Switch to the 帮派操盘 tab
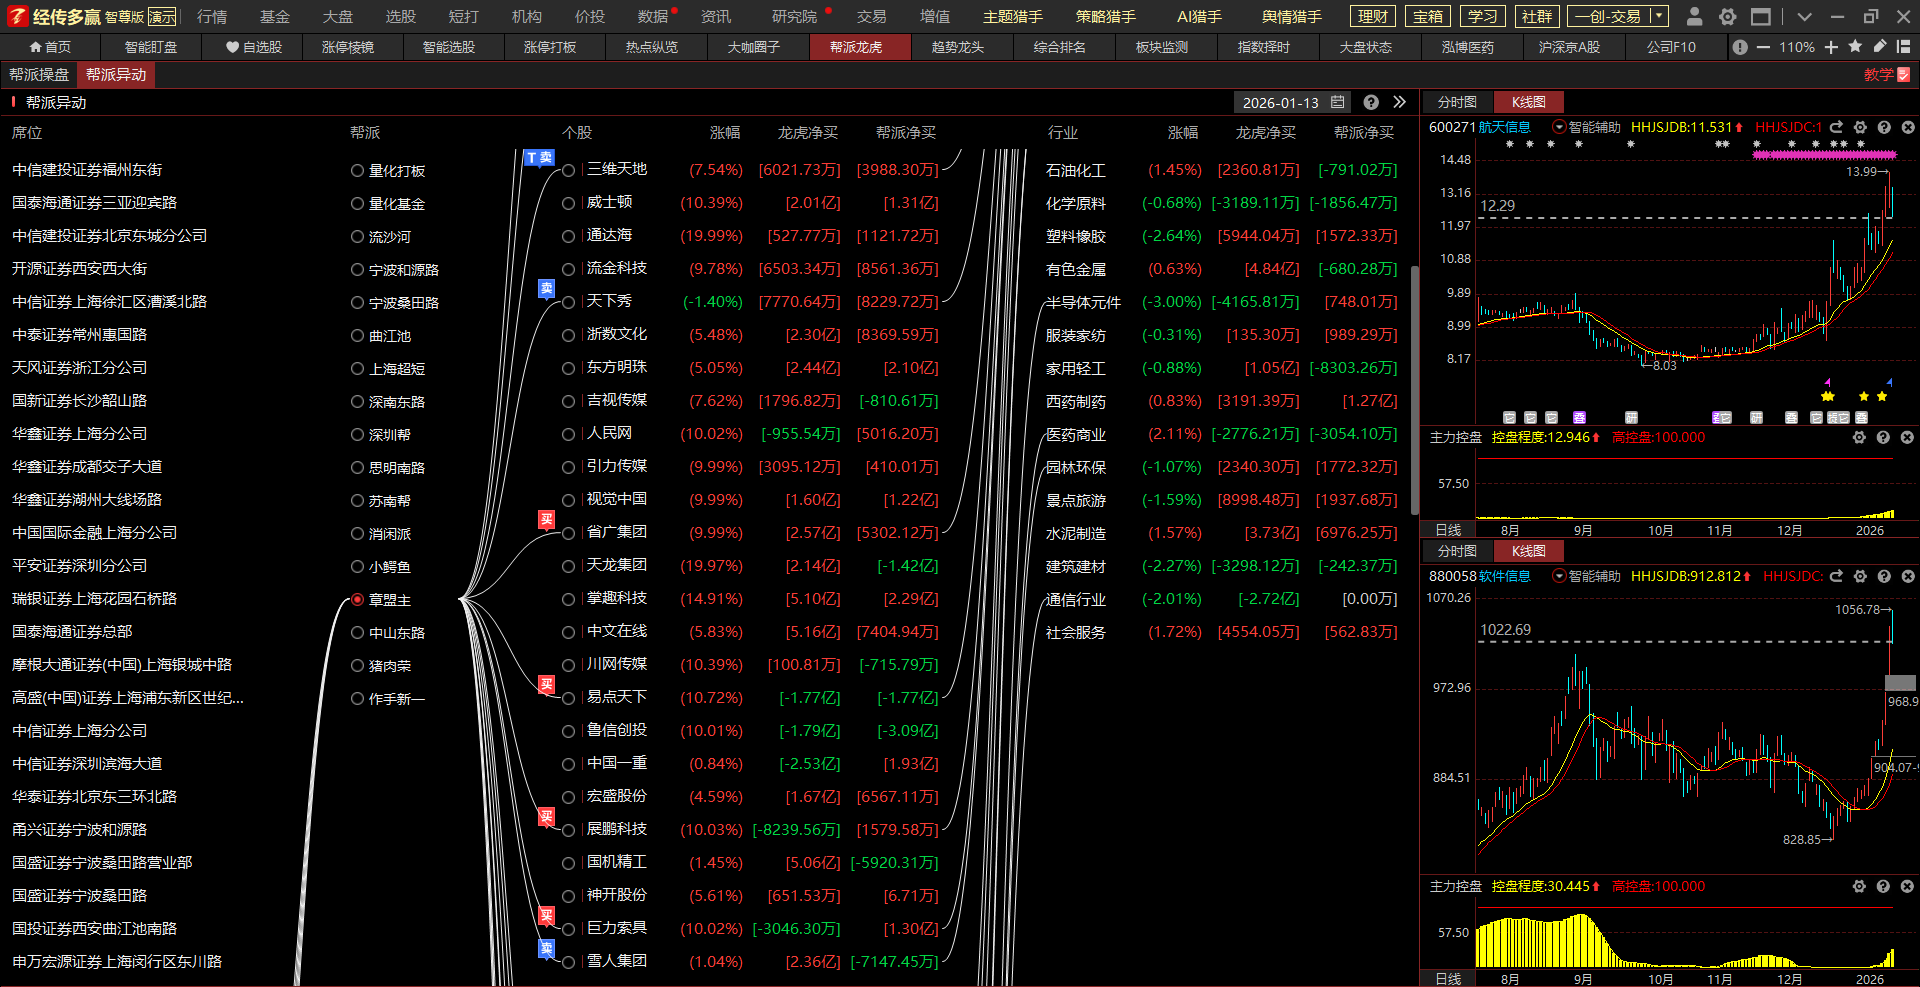 pyautogui.click(x=39, y=75)
